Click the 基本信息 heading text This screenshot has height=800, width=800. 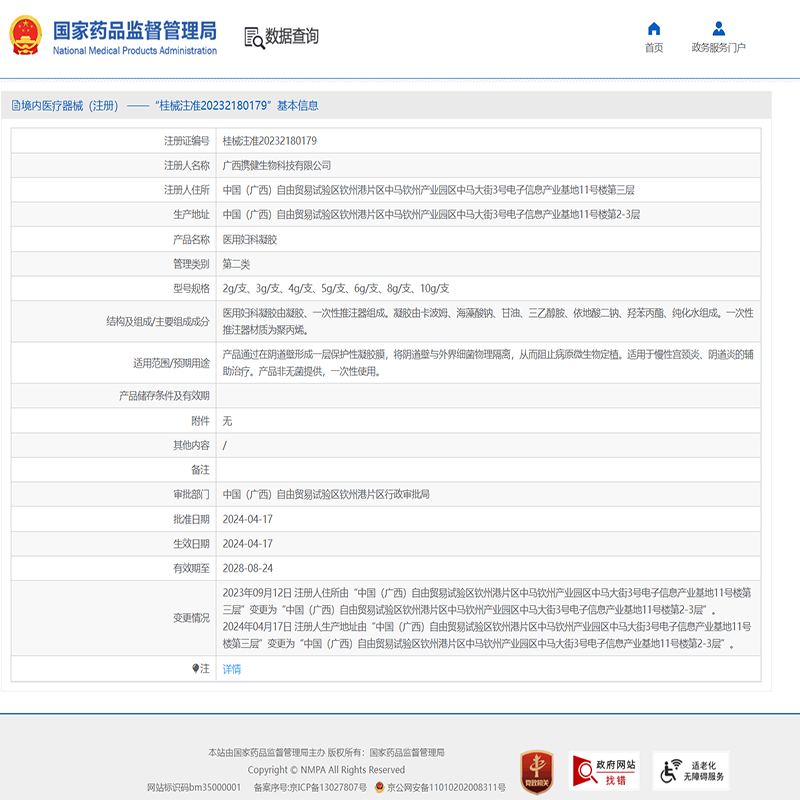297,106
